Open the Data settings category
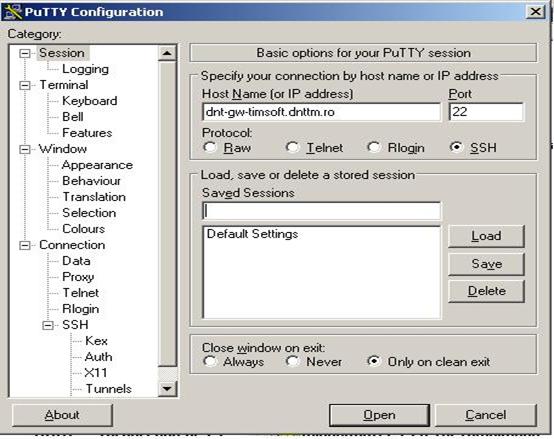 point(76,261)
